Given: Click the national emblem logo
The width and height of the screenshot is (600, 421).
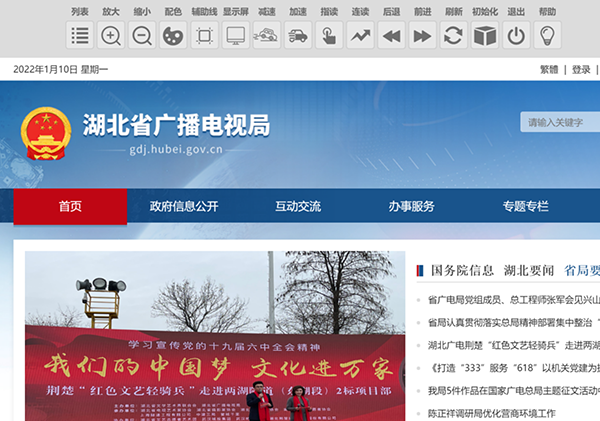Looking at the screenshot, I should pyautogui.click(x=46, y=134).
